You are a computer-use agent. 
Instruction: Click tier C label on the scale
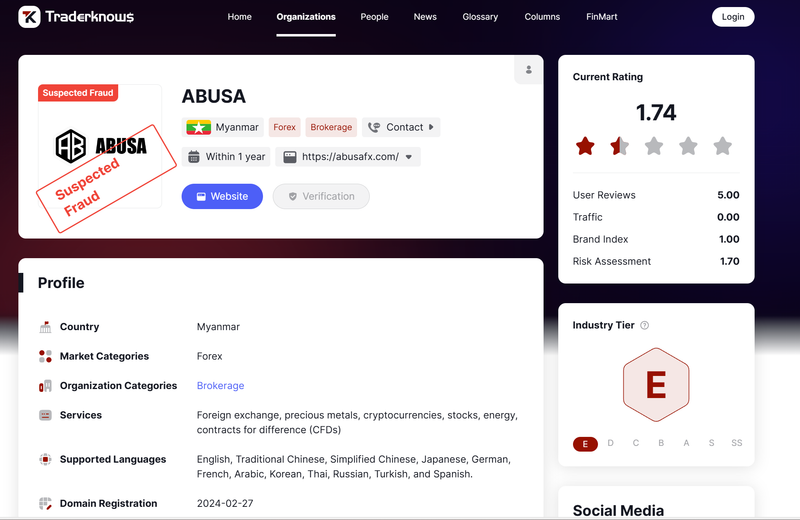click(636, 443)
